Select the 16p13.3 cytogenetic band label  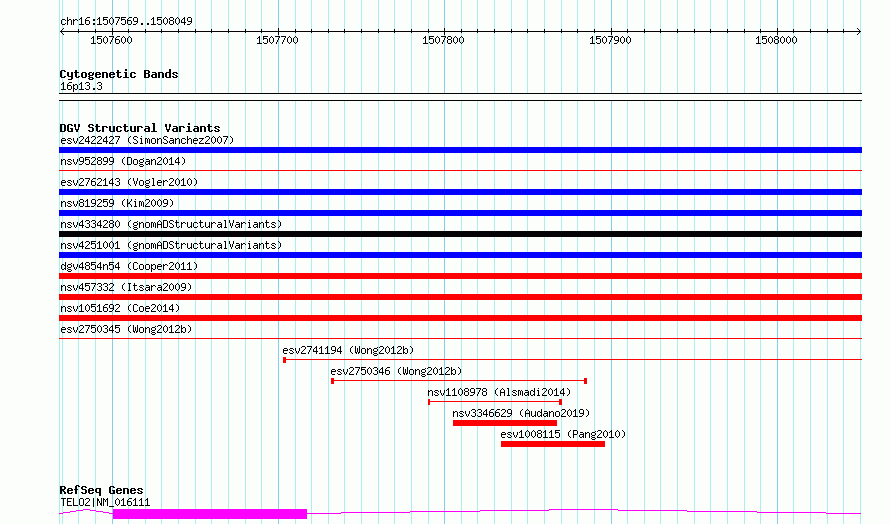pyautogui.click(x=81, y=86)
